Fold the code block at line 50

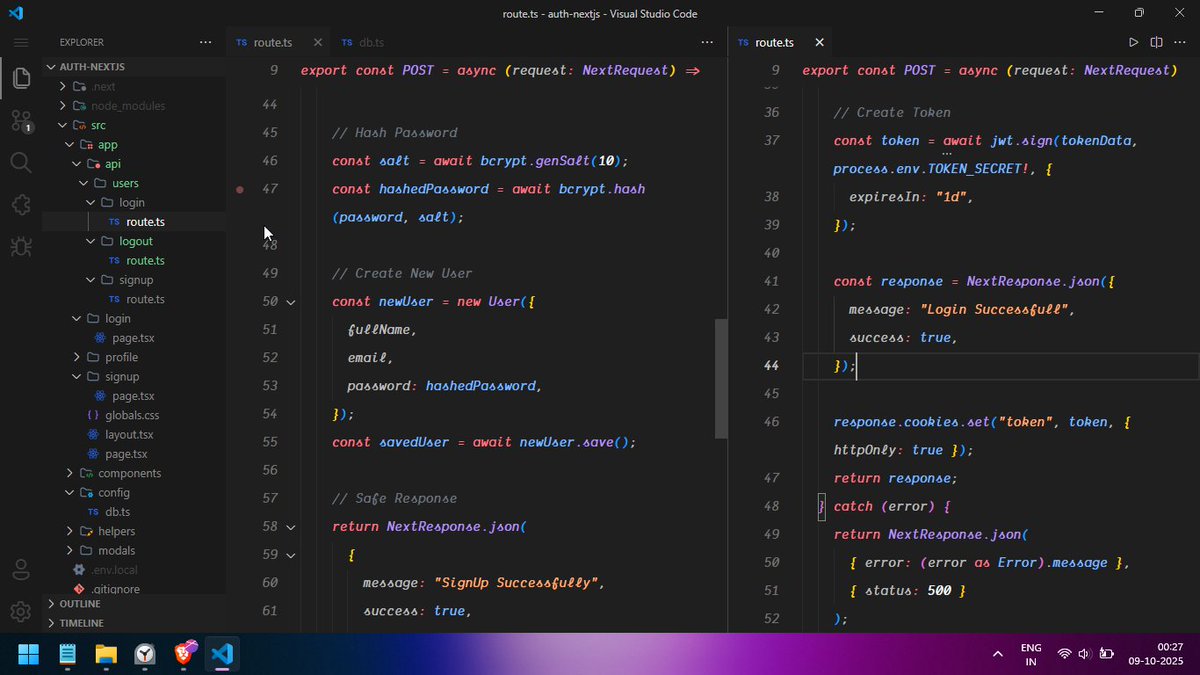(291, 302)
